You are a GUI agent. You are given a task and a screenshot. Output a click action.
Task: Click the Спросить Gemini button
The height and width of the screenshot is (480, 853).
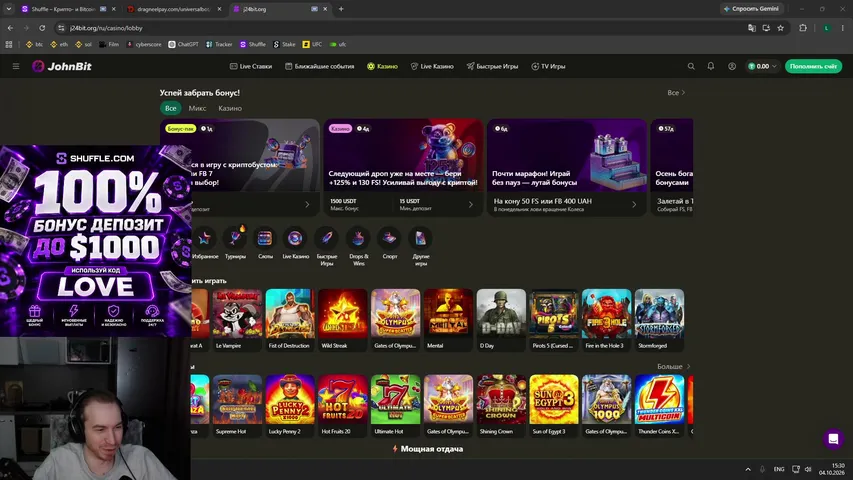point(752,9)
